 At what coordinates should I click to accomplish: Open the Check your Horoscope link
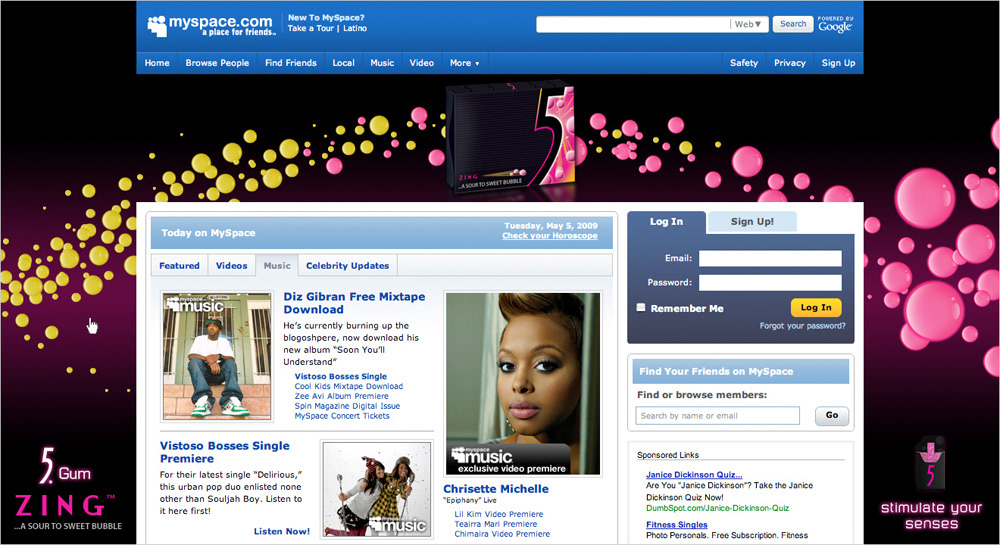coord(550,236)
